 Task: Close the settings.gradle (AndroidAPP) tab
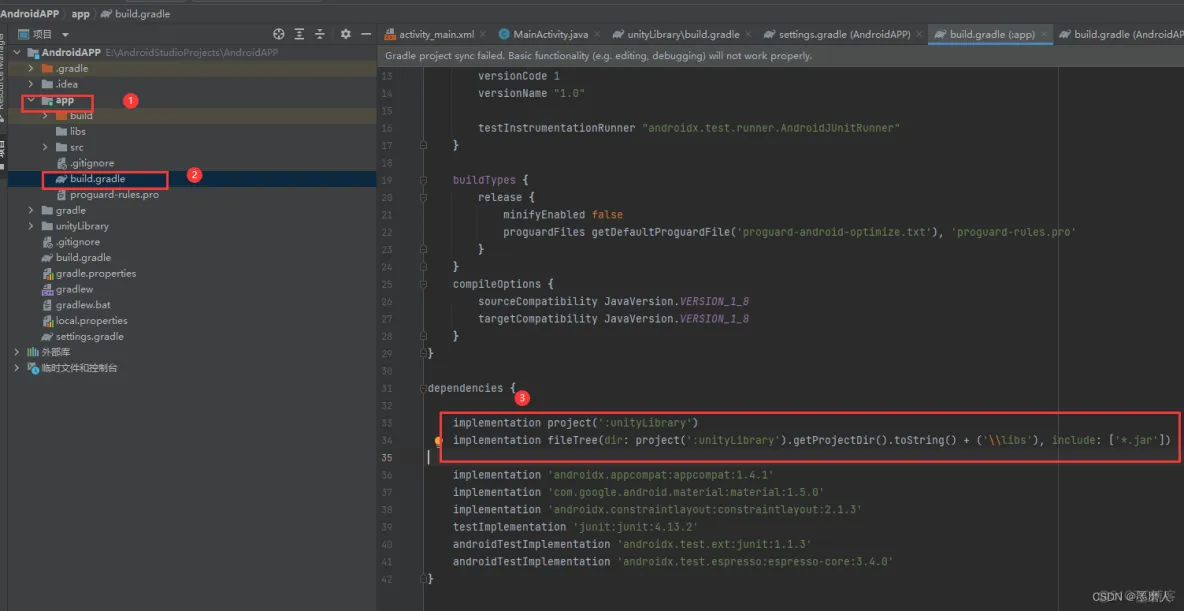point(918,35)
